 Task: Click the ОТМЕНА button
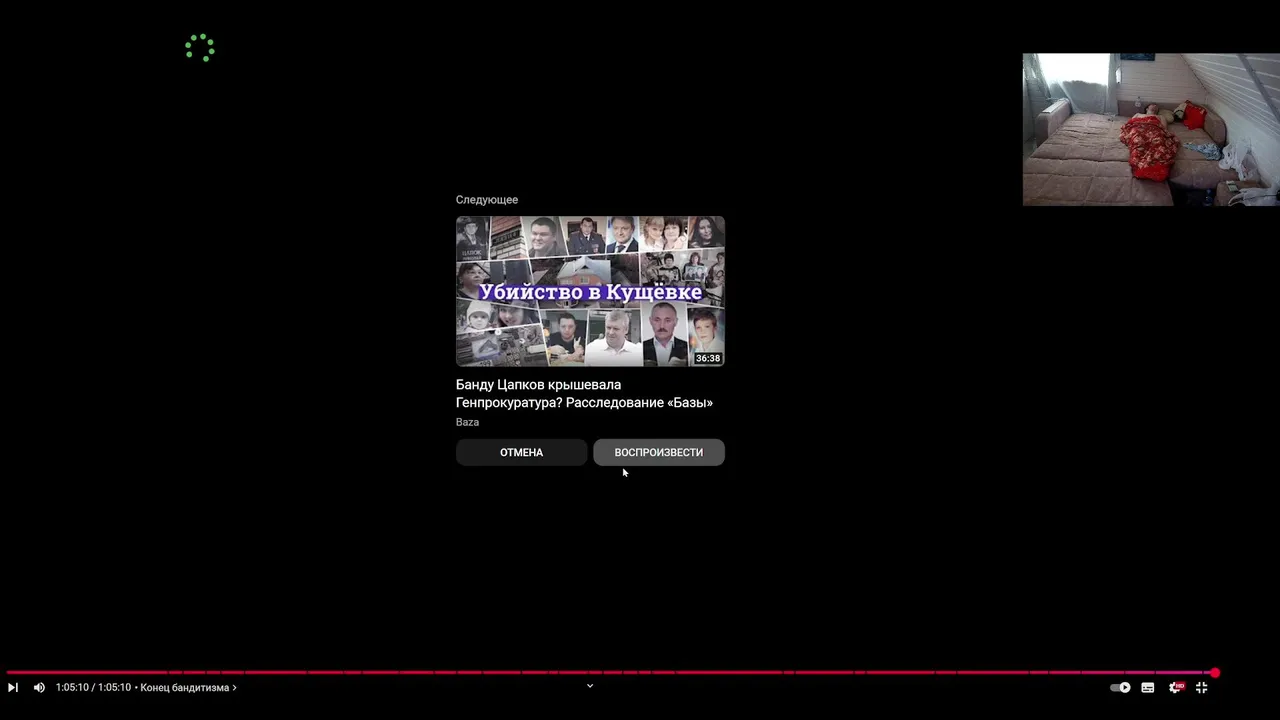tap(521, 452)
